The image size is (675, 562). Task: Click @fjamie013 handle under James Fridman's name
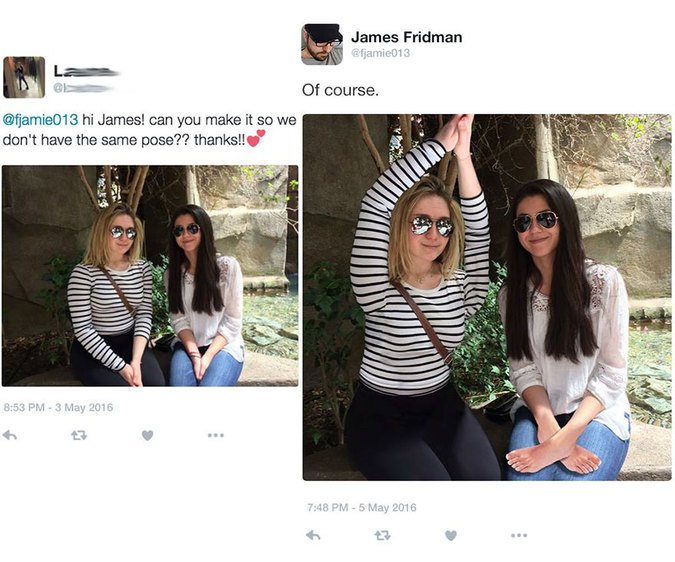tap(380, 53)
